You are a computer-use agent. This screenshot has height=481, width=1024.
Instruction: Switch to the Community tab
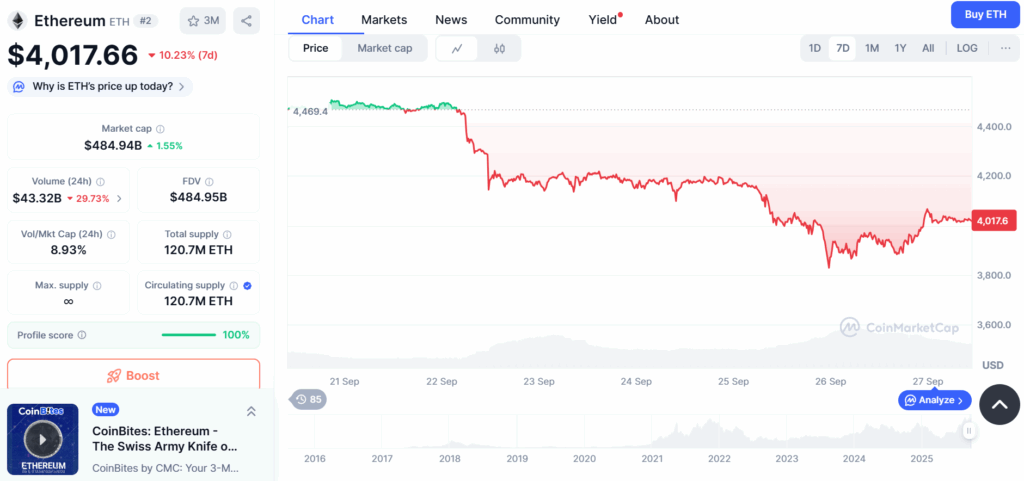(x=527, y=20)
